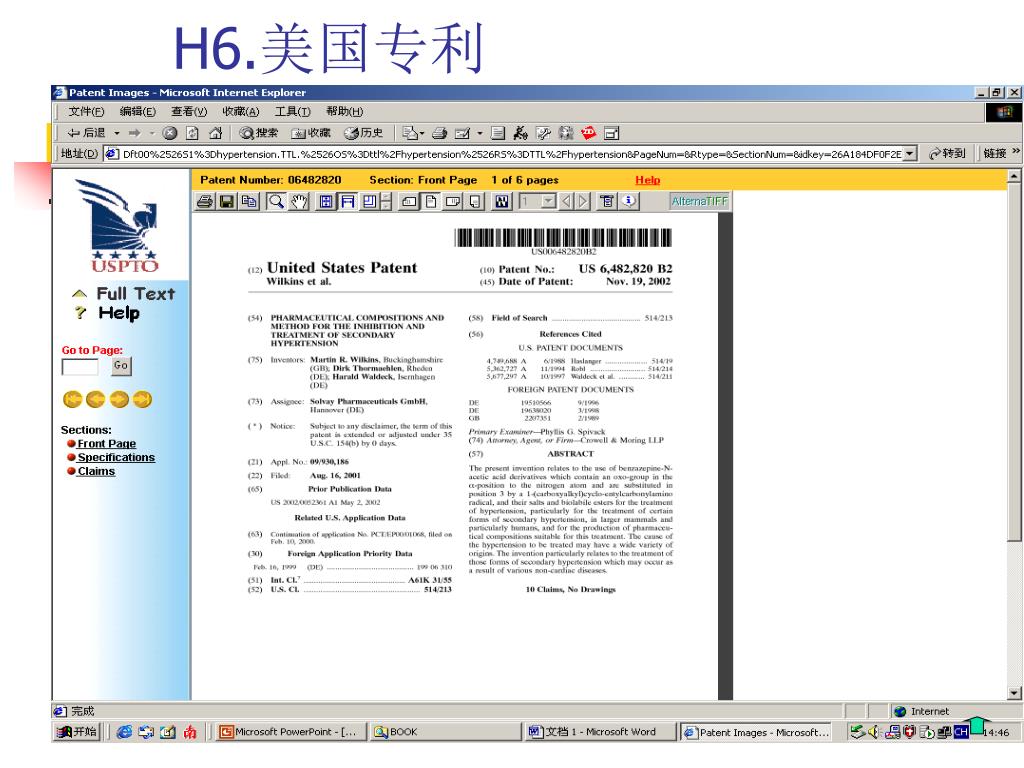Click the save image floppy icon
Viewport: 1024px width, 768px height.
tap(227, 202)
